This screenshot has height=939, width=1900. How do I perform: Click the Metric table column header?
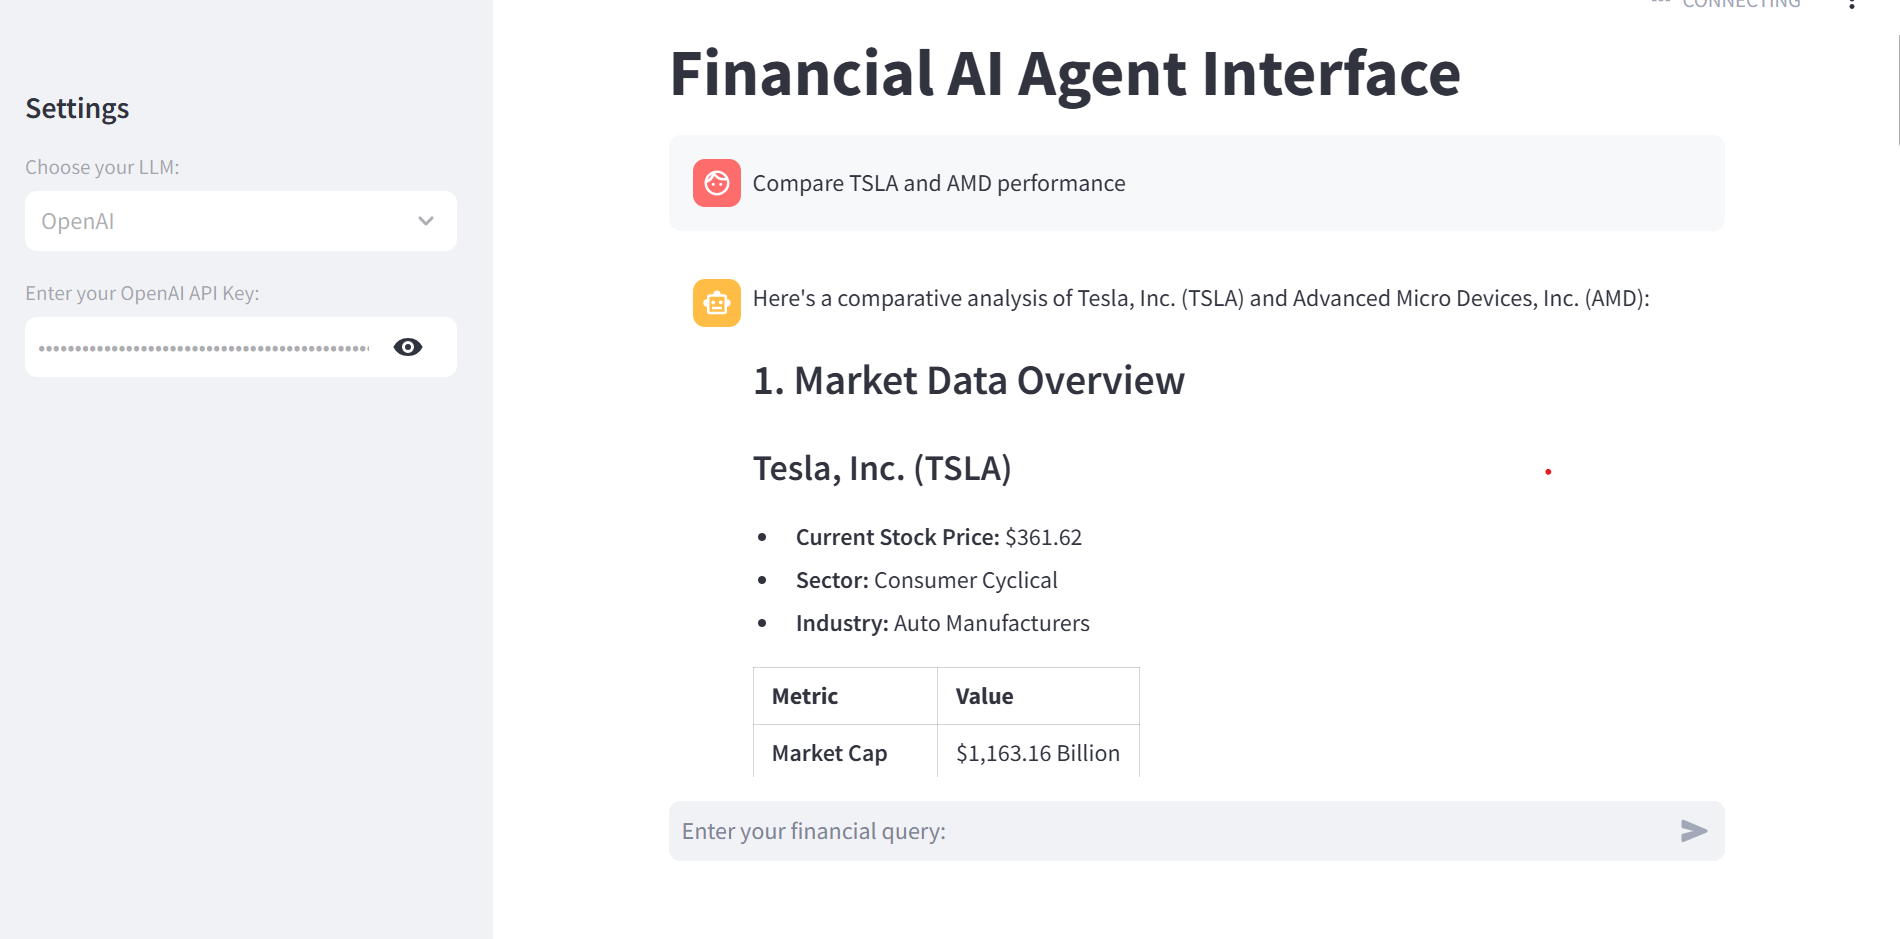805,696
